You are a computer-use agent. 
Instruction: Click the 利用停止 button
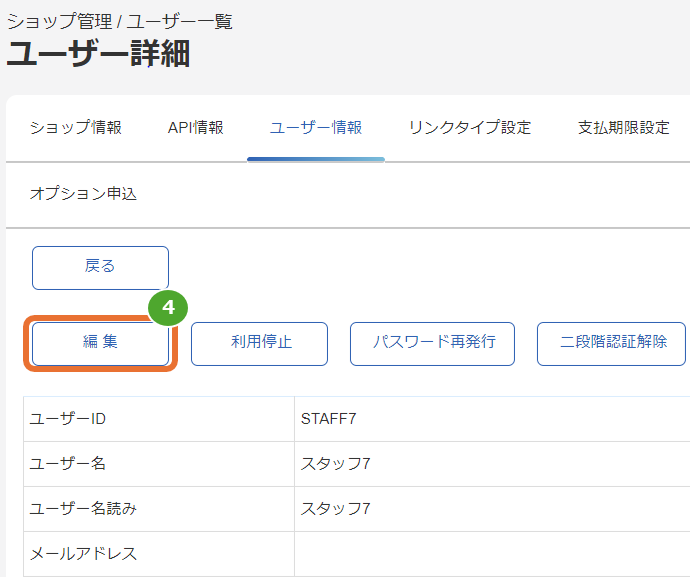pos(259,343)
